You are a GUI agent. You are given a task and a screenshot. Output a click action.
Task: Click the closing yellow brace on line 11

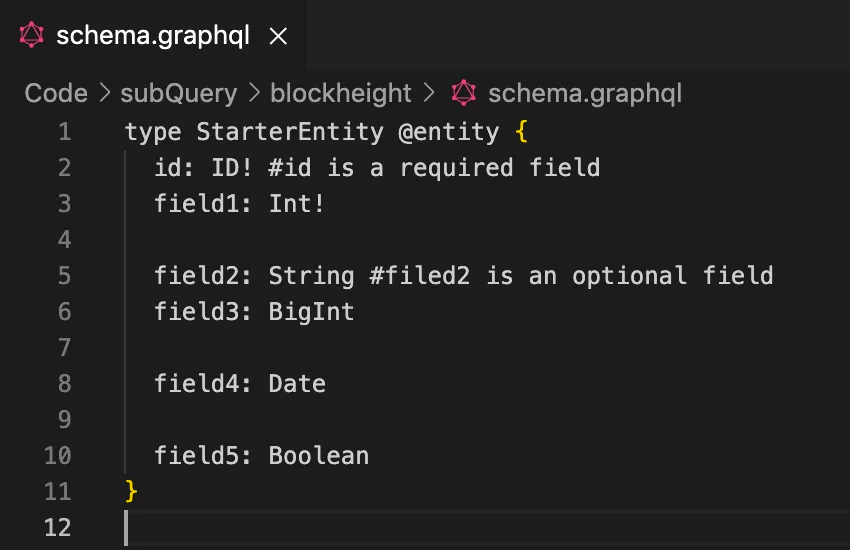point(131,491)
